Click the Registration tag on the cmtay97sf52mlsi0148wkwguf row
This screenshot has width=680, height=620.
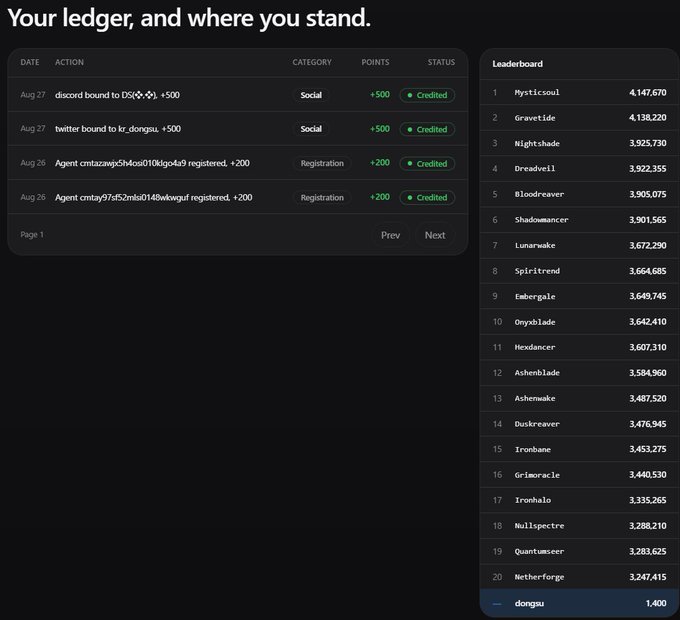click(x=322, y=197)
